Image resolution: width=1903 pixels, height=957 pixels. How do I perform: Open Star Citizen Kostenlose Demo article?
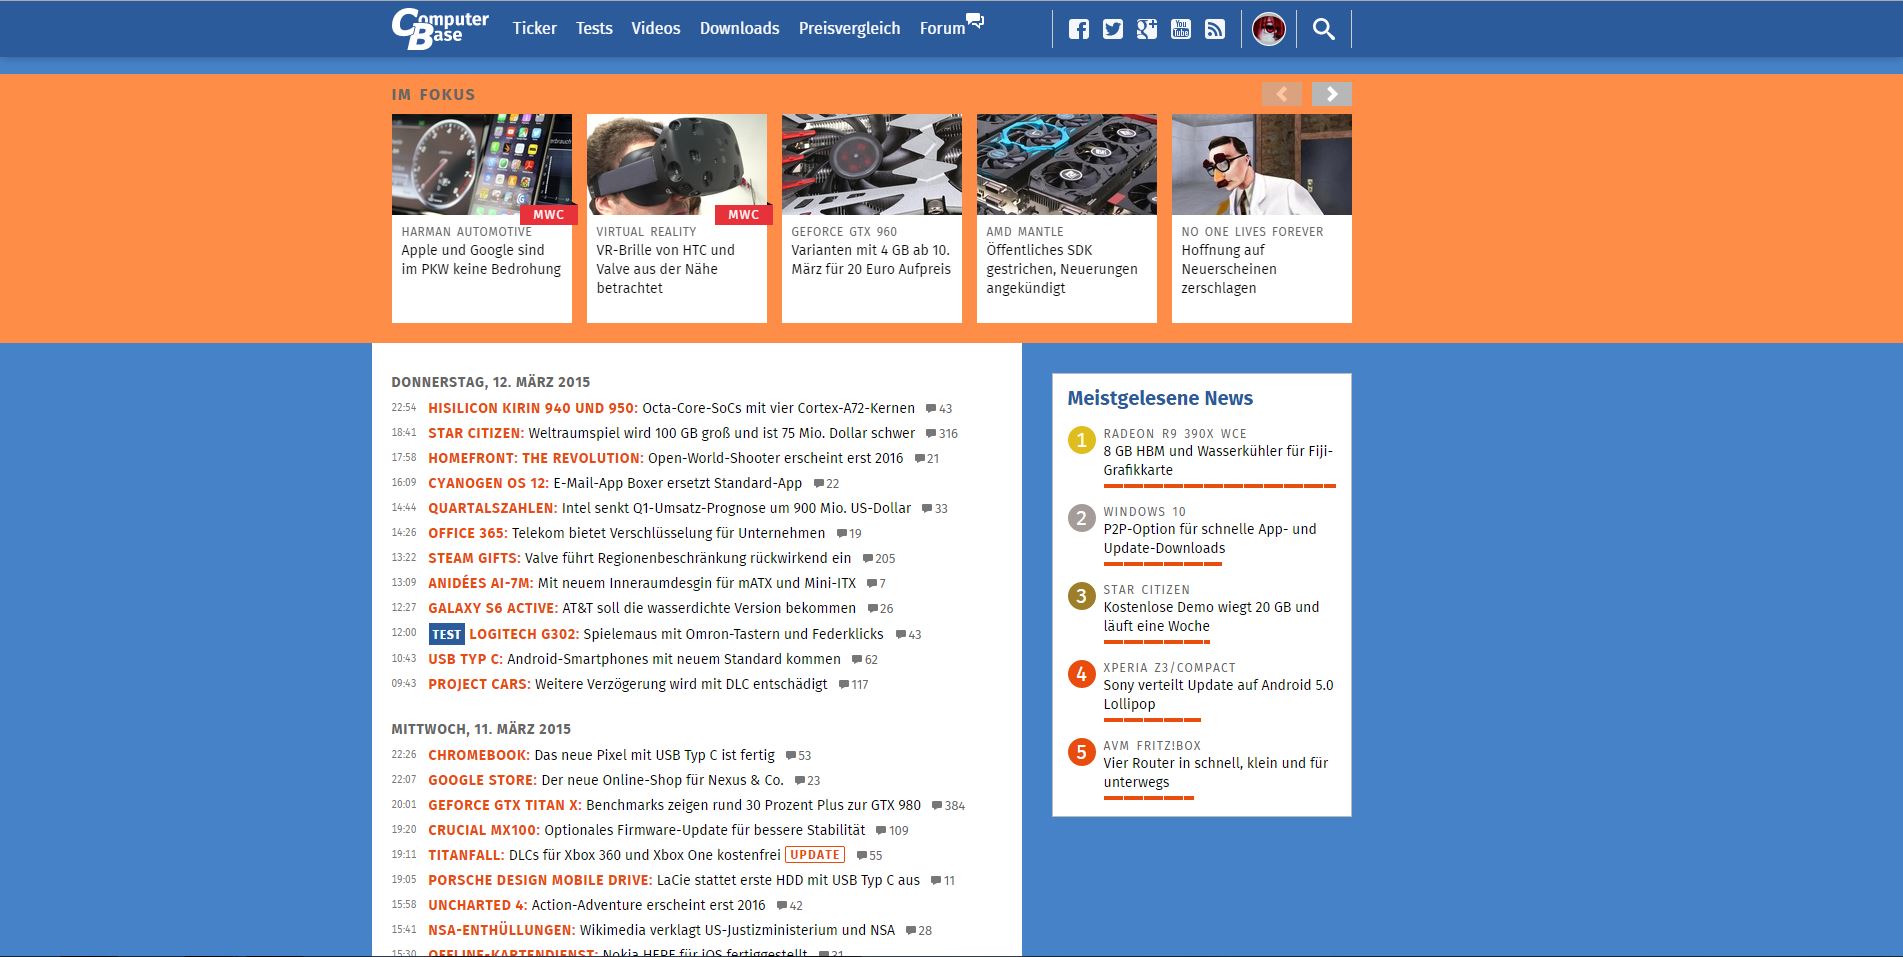pos(1211,616)
